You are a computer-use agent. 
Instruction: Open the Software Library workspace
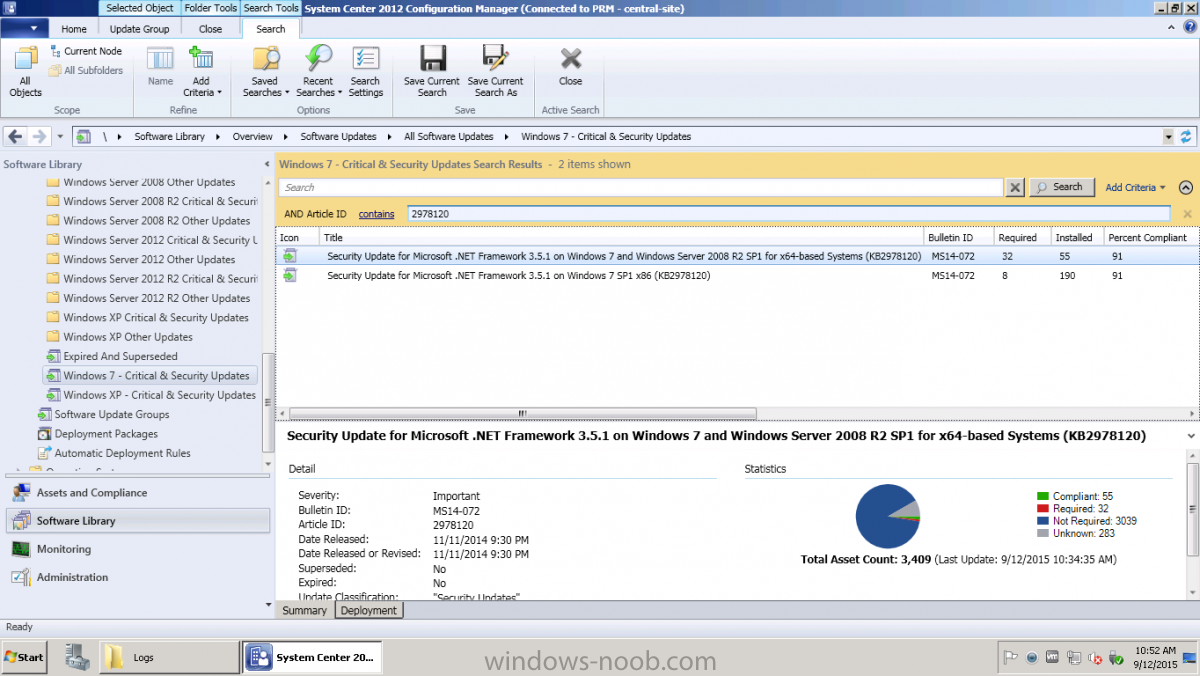click(x=137, y=521)
